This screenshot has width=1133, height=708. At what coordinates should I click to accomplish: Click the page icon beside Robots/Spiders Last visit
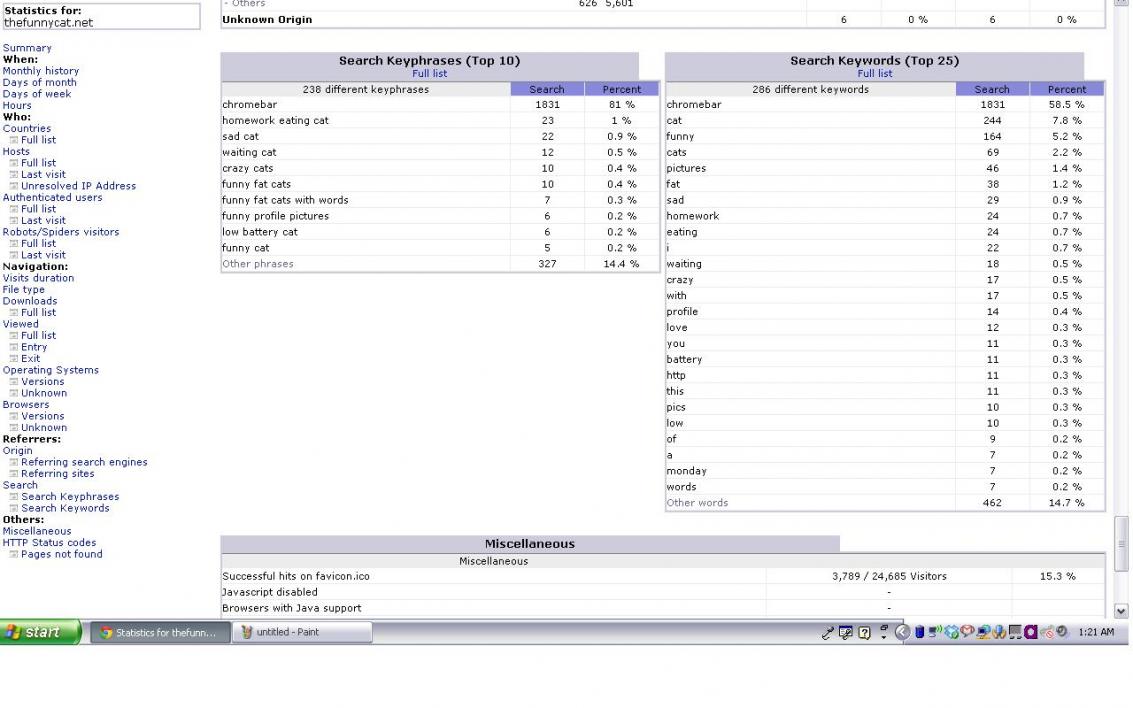click(14, 256)
